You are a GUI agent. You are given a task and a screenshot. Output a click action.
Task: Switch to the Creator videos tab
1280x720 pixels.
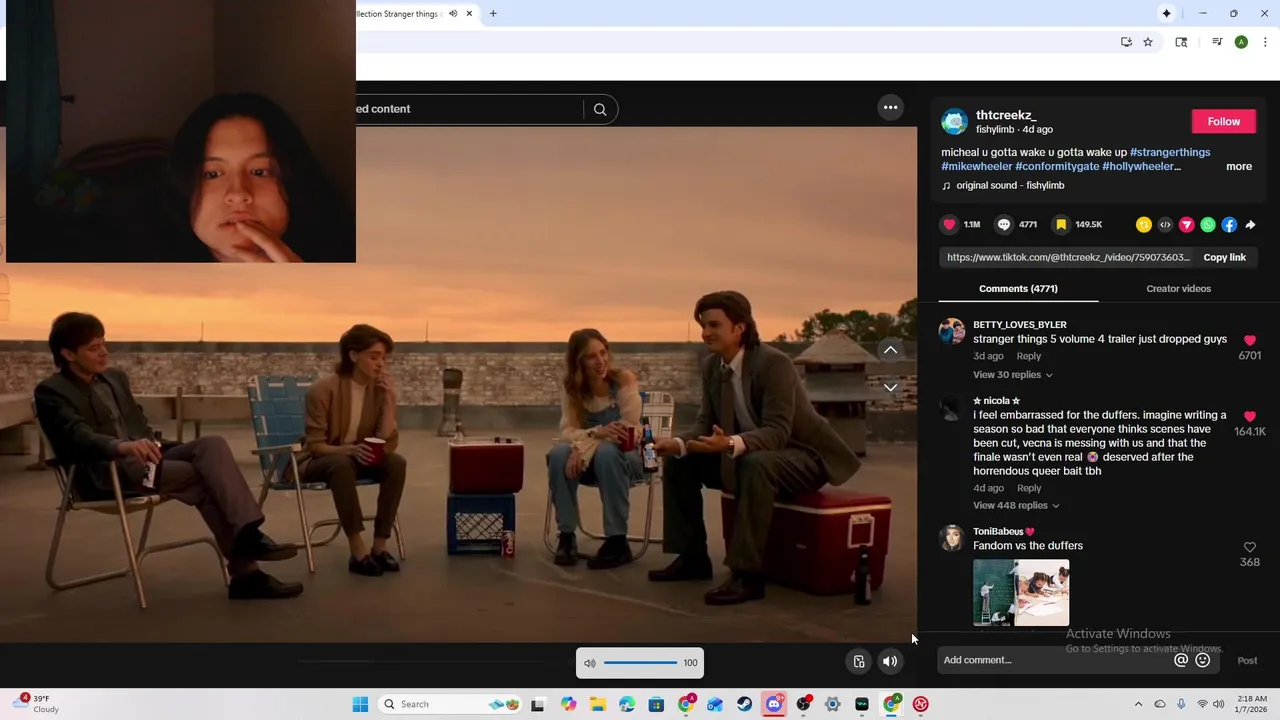[1178, 288]
